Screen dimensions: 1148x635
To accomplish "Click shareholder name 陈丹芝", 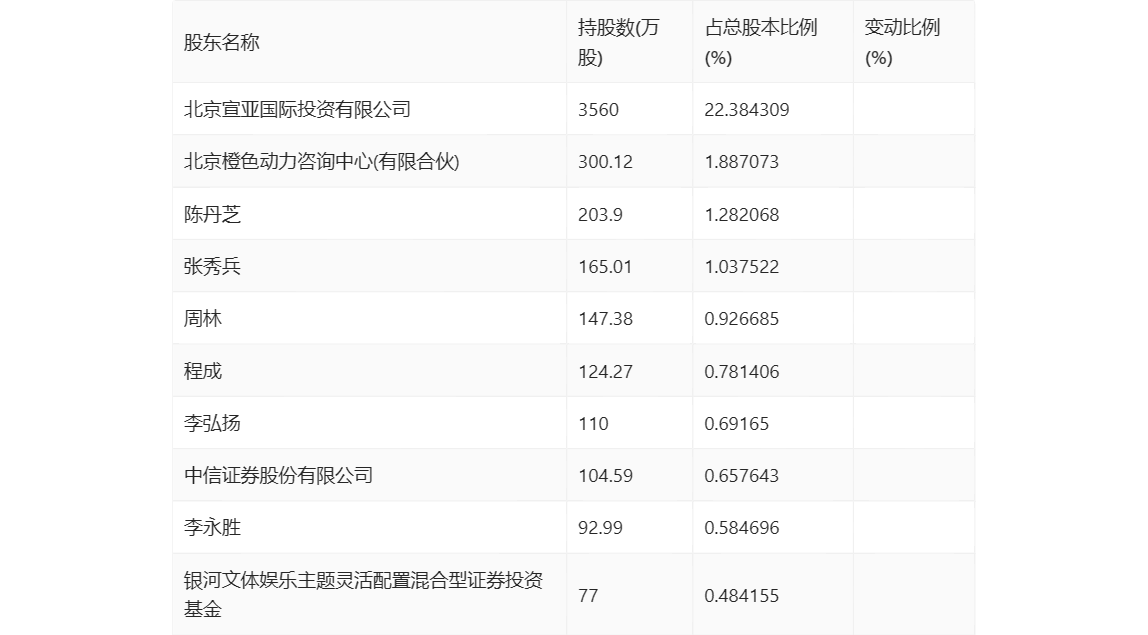I will 212,215.
